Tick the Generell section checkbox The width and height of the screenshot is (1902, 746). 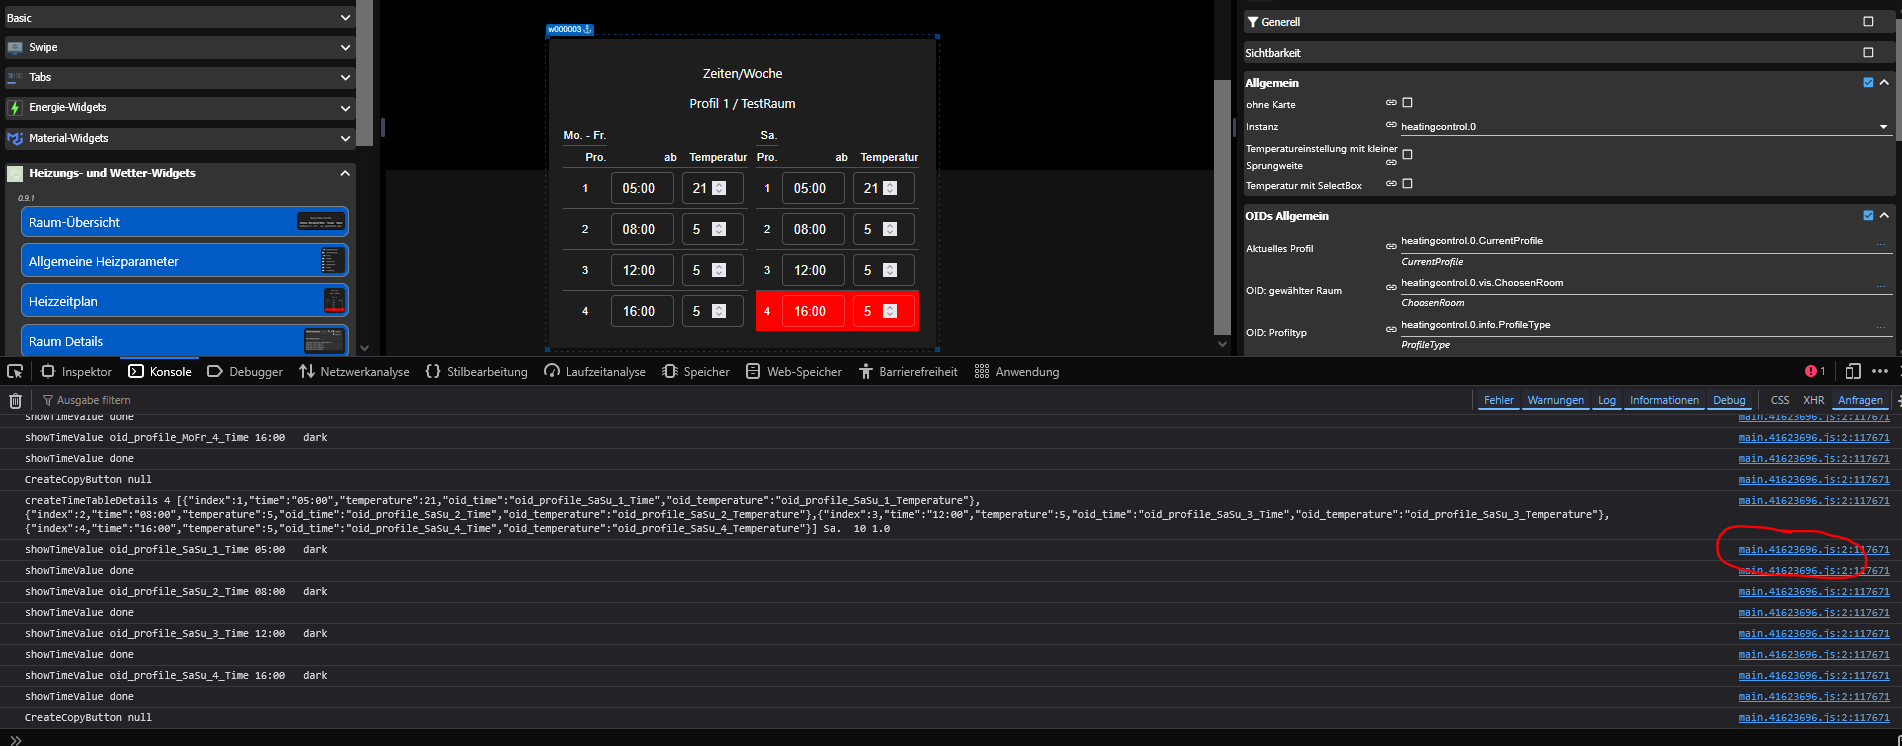point(1868,22)
